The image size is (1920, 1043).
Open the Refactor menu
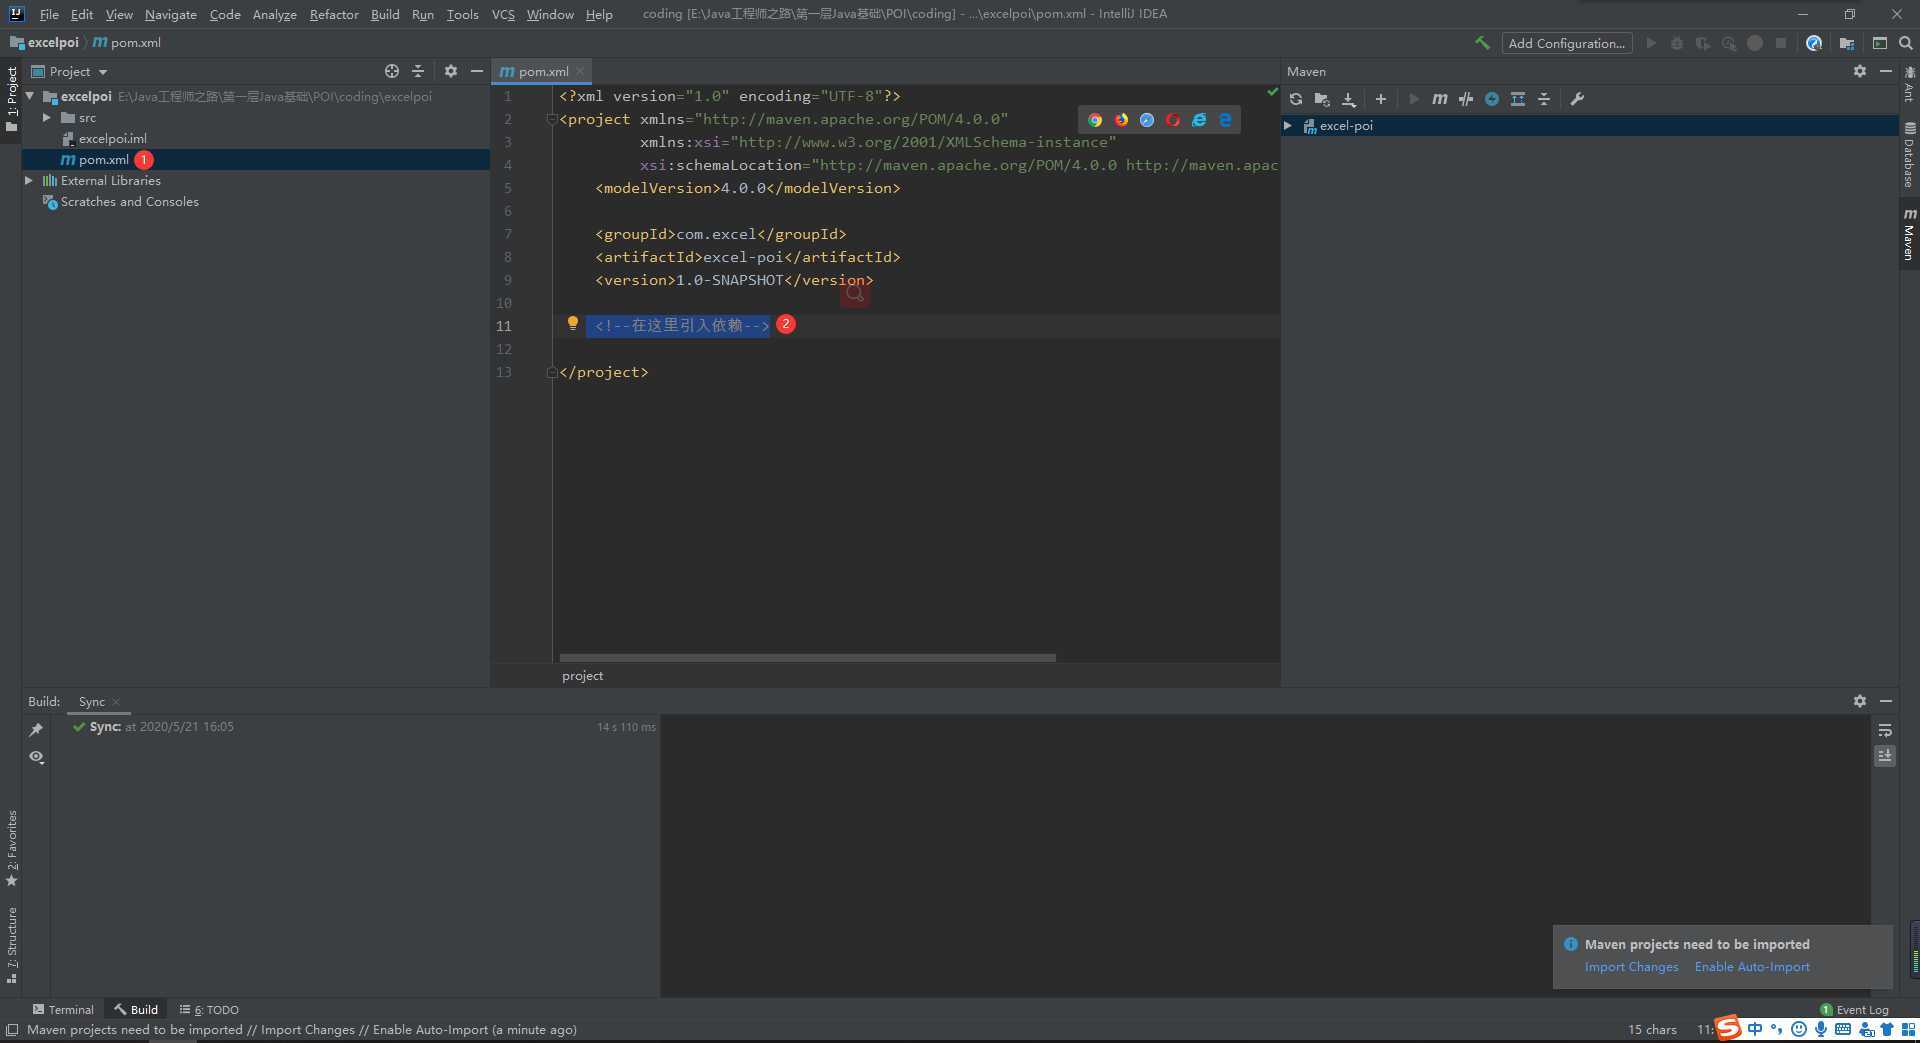pyautogui.click(x=334, y=14)
